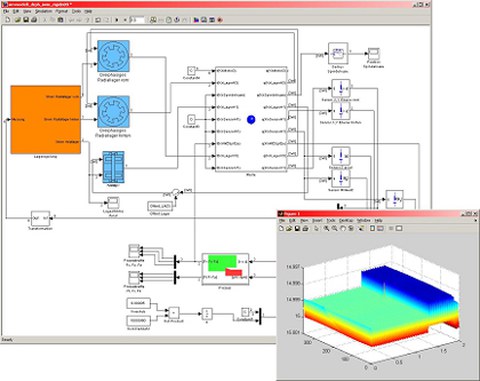Click the New model icon in Simulink toolbar
Viewport: 480px width, 381px height.
click(7, 20)
